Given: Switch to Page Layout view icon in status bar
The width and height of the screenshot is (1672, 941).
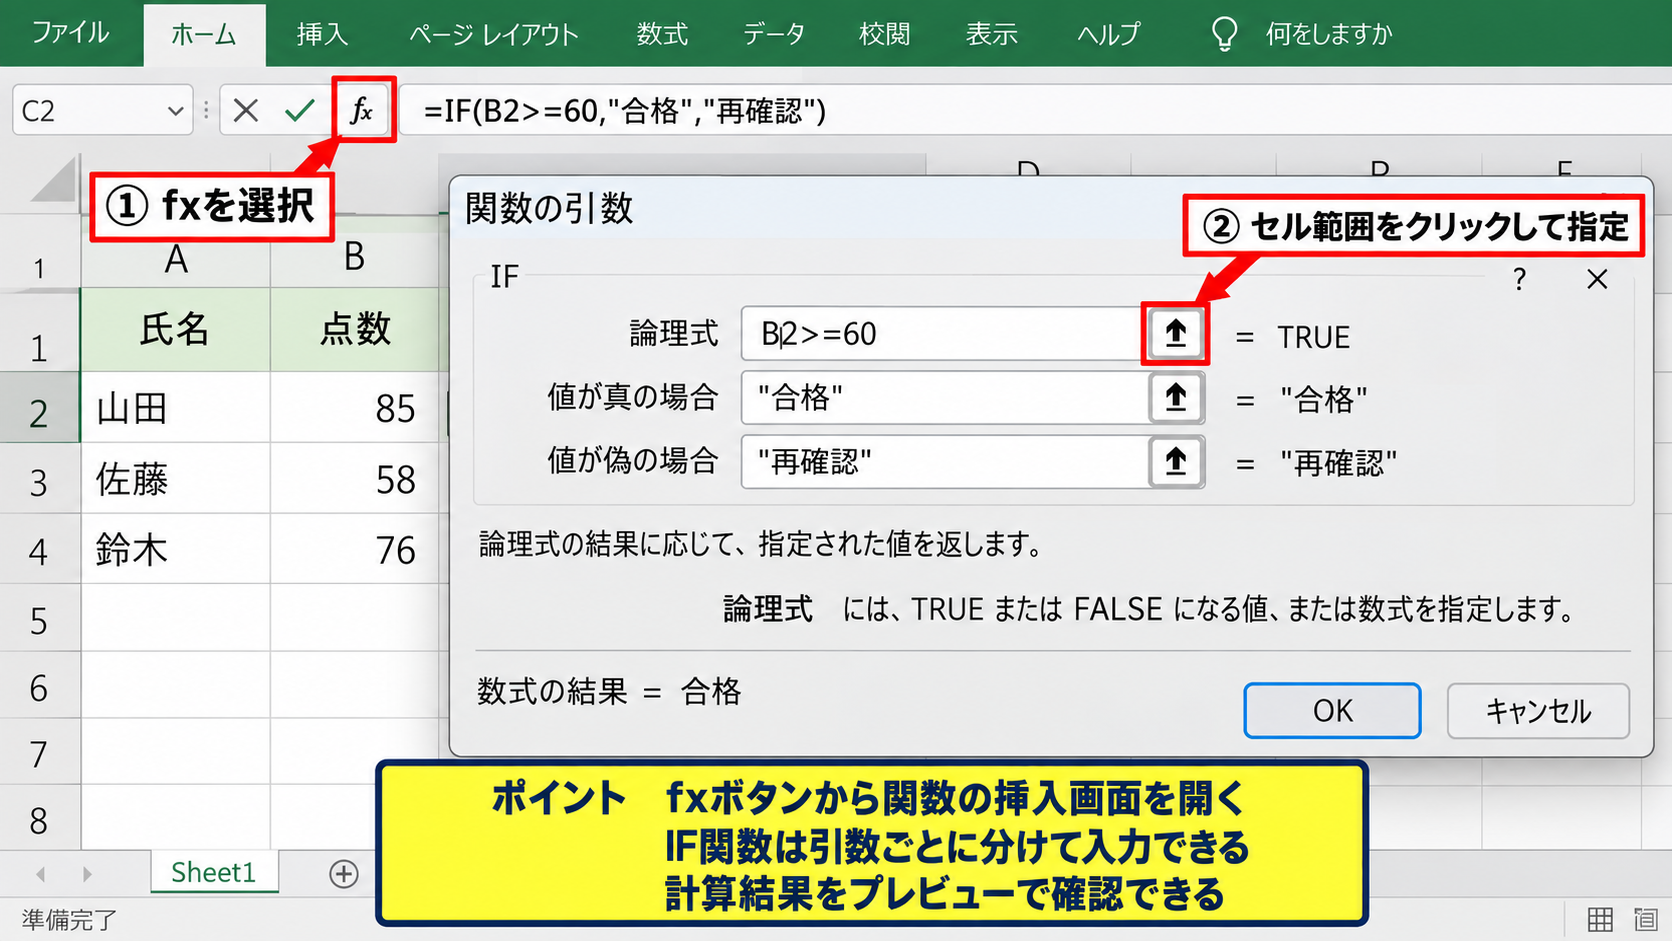Looking at the screenshot, I should coord(1645,919).
